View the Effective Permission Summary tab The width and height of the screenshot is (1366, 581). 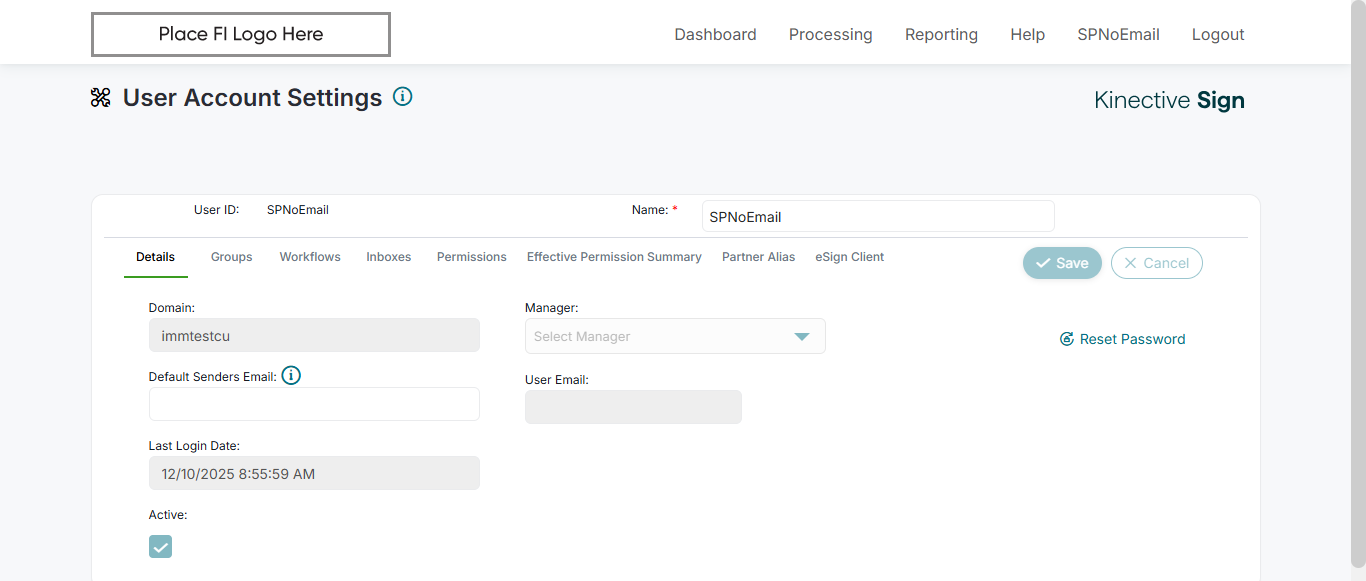point(614,257)
